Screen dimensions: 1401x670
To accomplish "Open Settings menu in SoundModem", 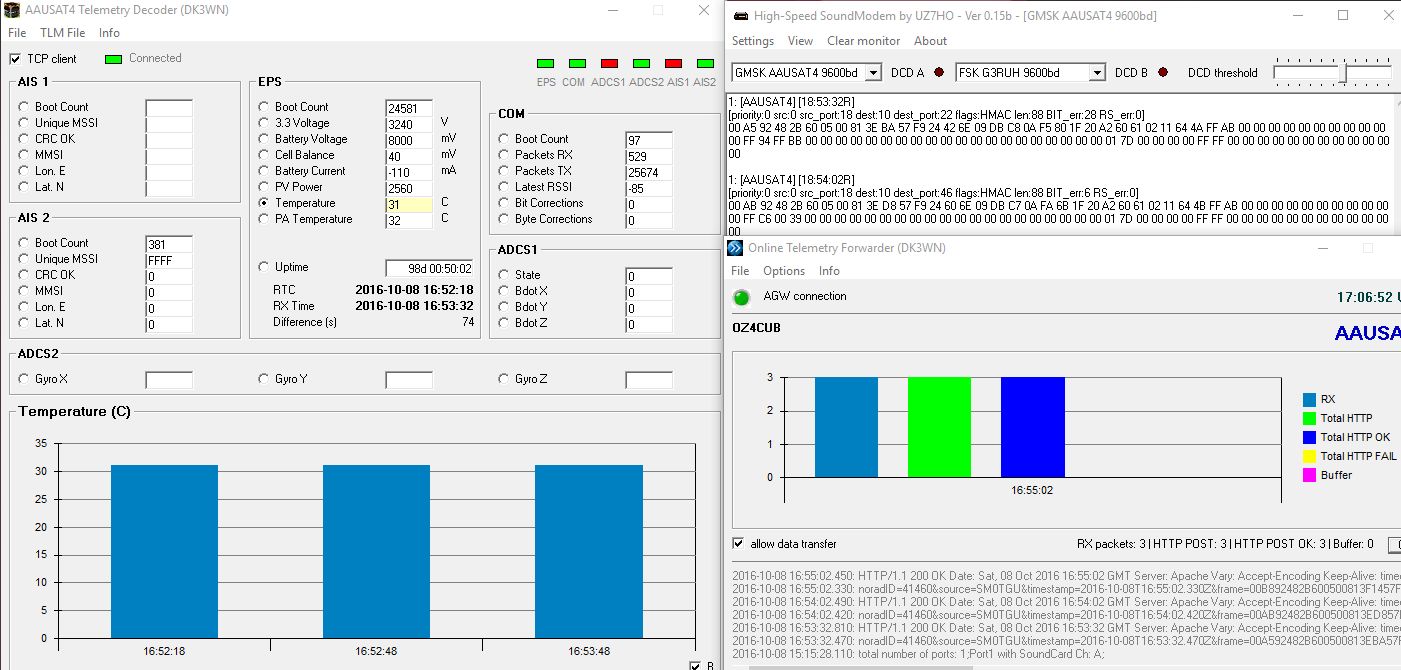I will click(753, 41).
